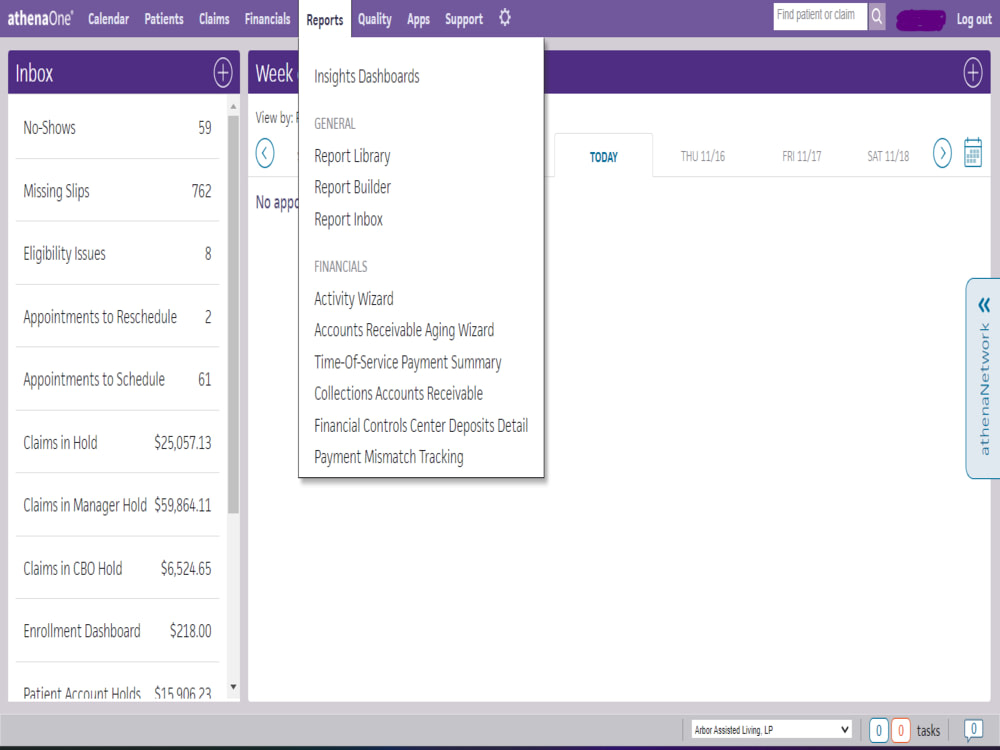Click $25,057.13 Claims in Hold amount
The width and height of the screenshot is (1000, 750).
click(183, 443)
